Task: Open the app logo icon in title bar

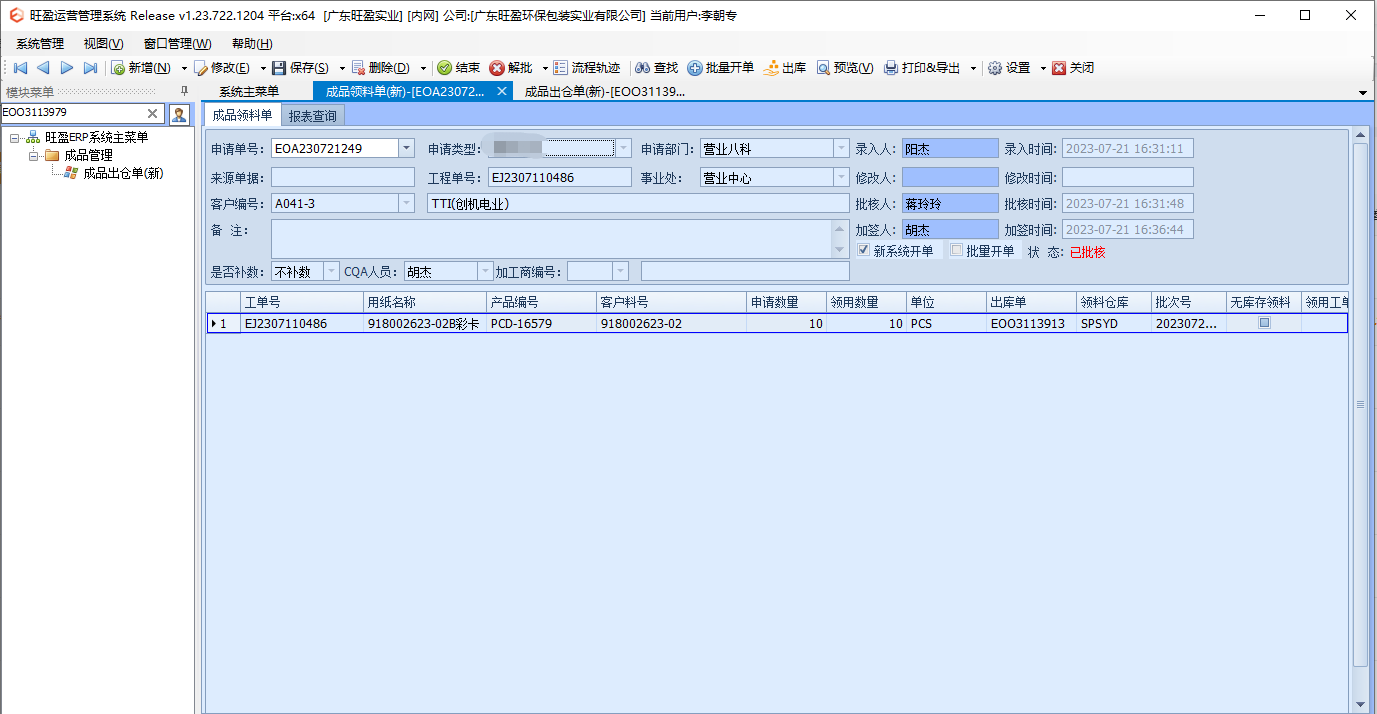Action: [x=16, y=15]
